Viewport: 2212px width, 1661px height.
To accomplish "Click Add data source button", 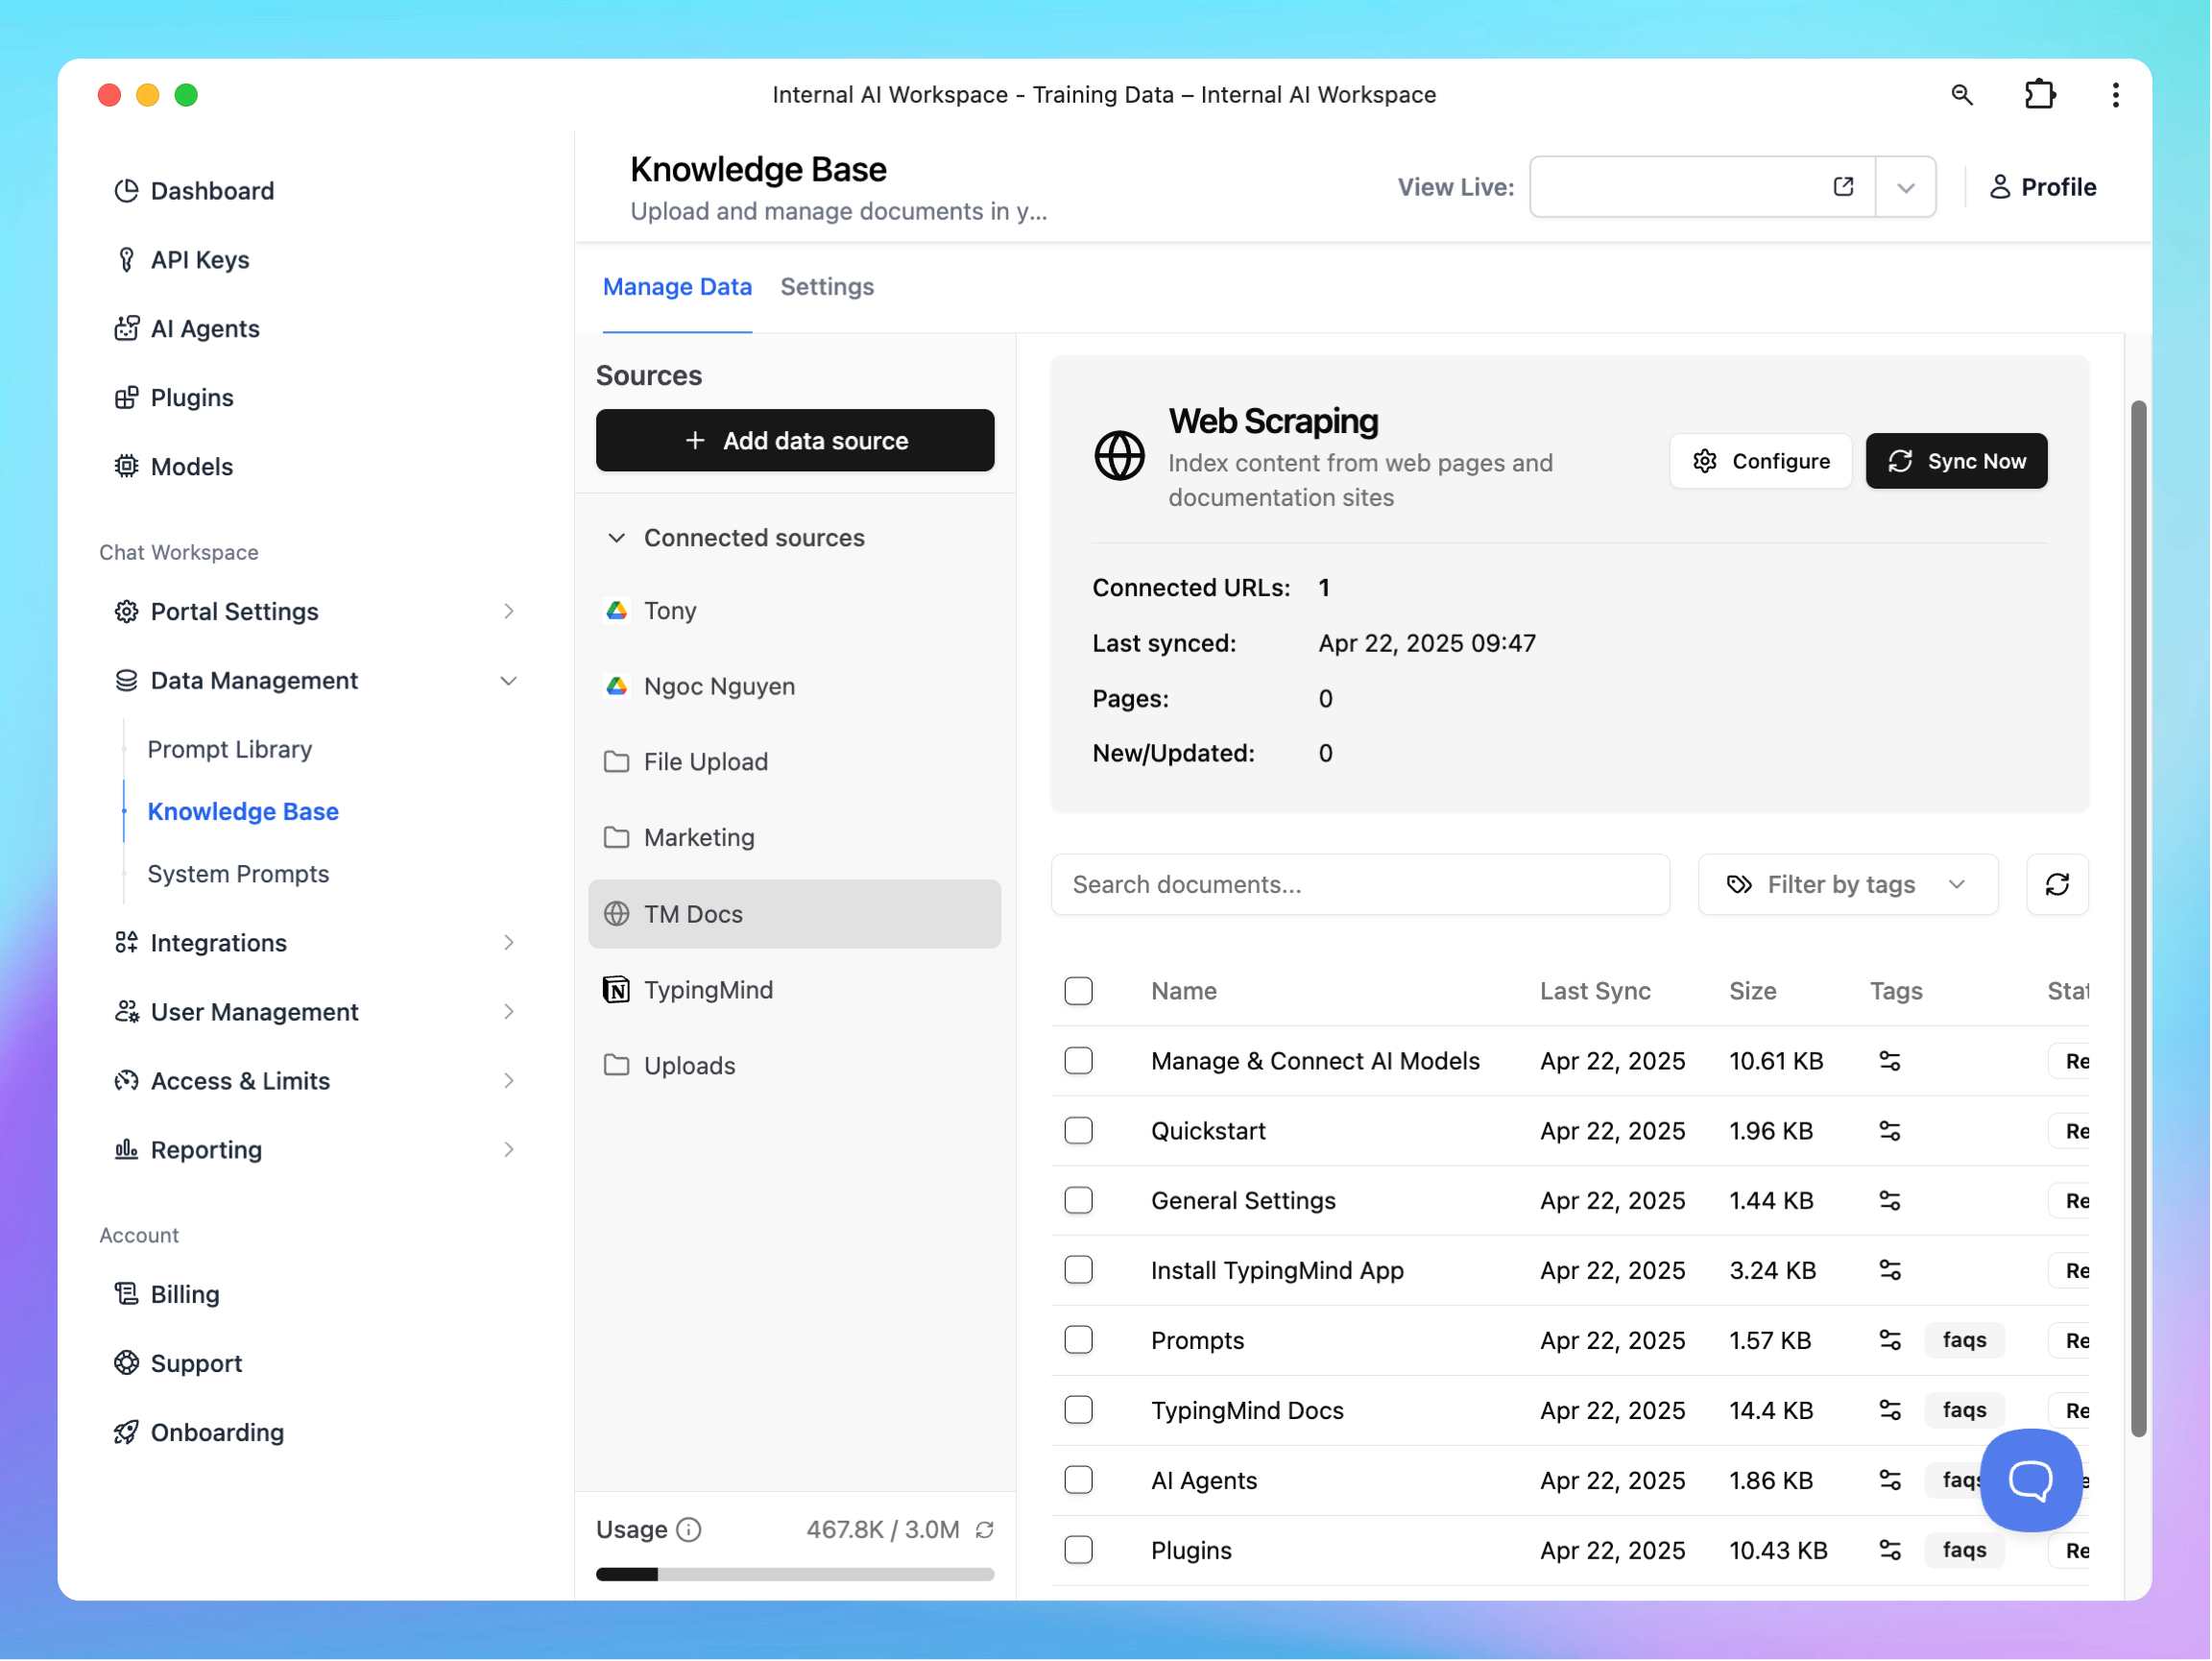I will (x=795, y=441).
